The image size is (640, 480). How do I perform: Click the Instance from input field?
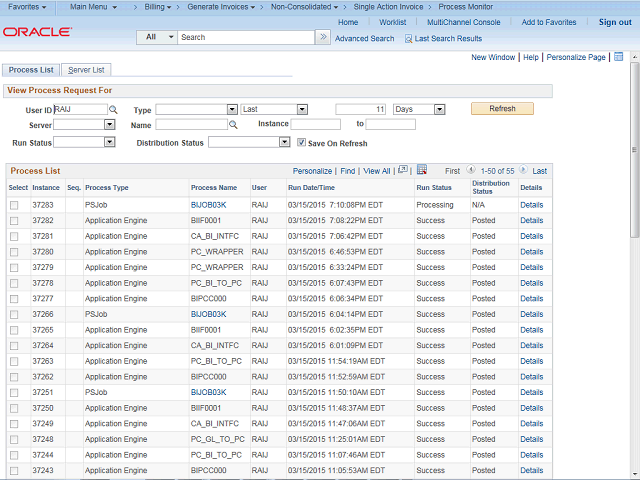point(316,125)
